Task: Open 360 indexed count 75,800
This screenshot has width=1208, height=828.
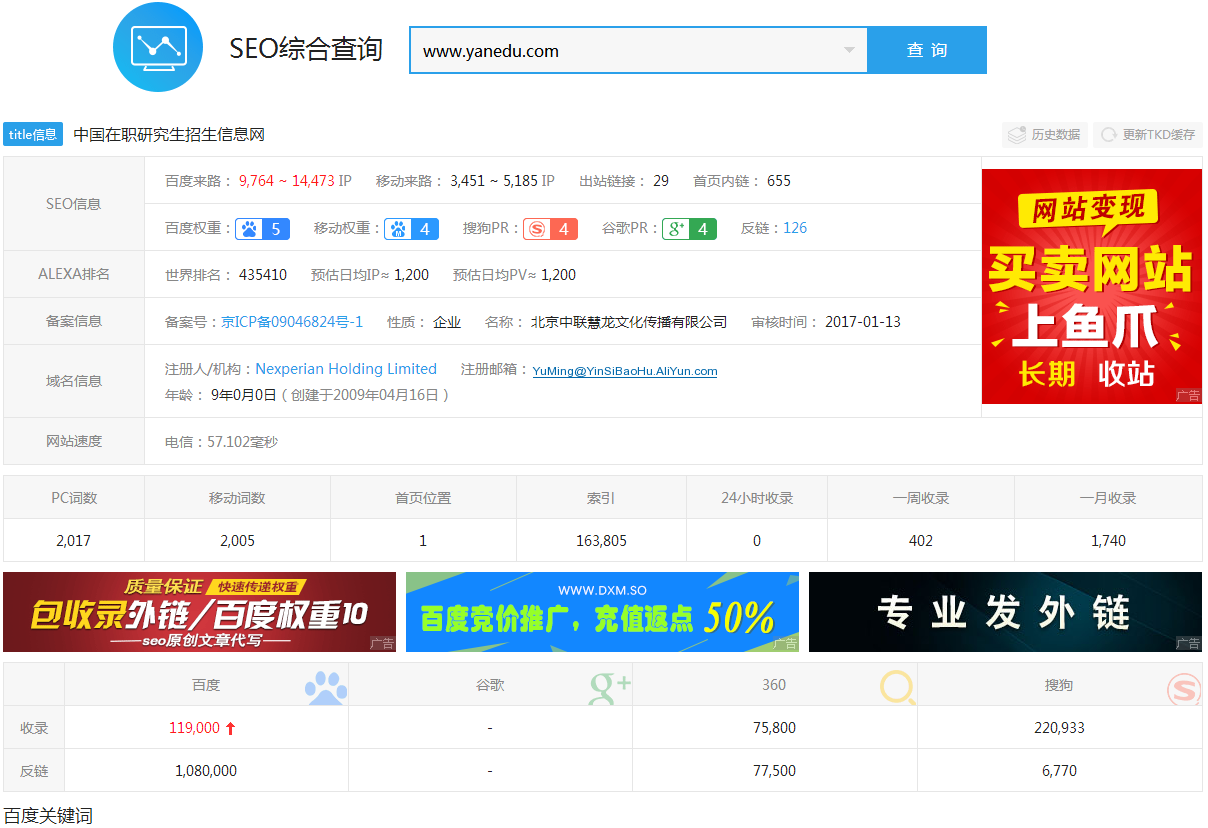Action: pos(774,728)
